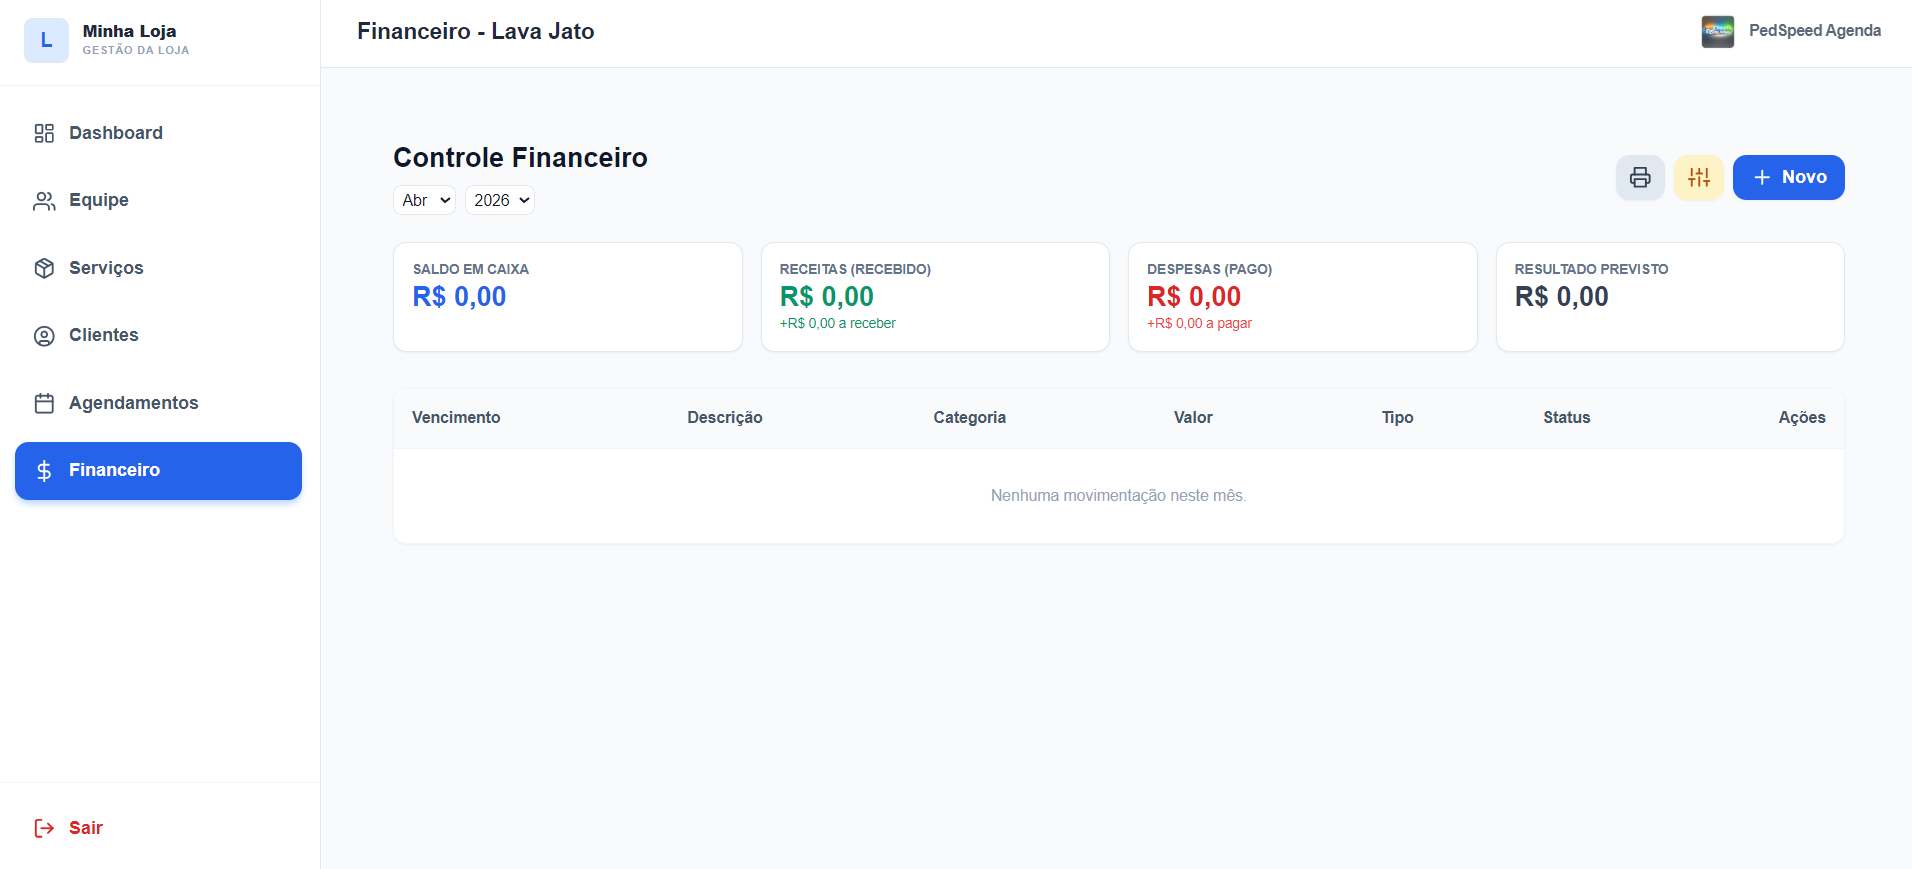Go to the Agendamentos page
Viewport: 1912px width, 869px height.
pos(133,403)
